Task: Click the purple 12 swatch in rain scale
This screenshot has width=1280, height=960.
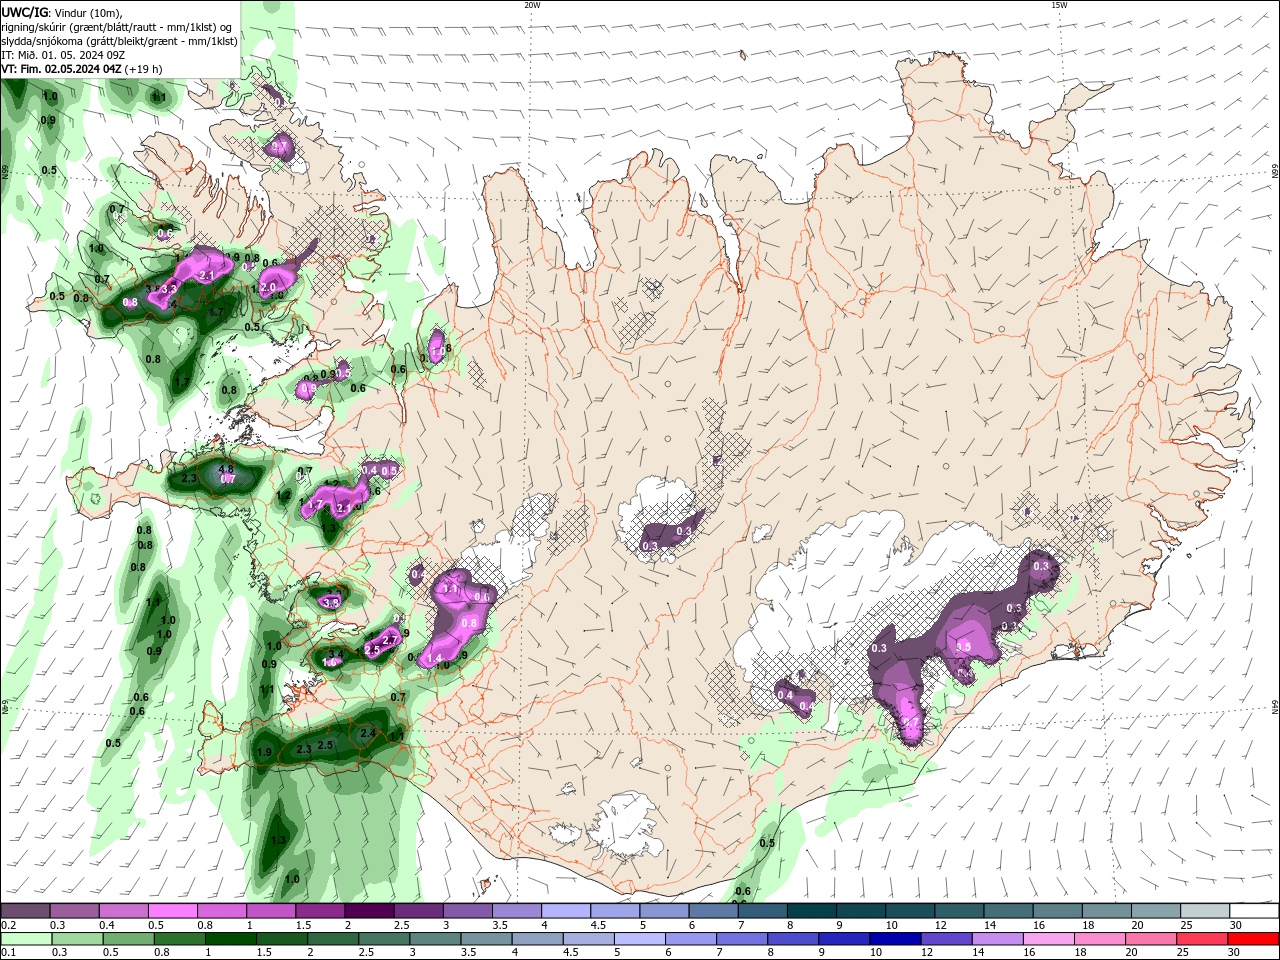Action: point(948,939)
